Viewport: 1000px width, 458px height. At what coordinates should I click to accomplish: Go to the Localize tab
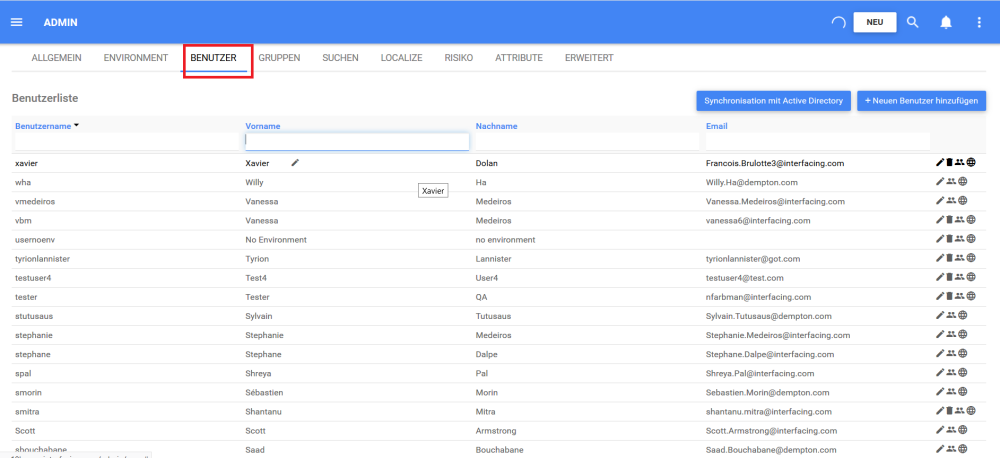[x=402, y=58]
